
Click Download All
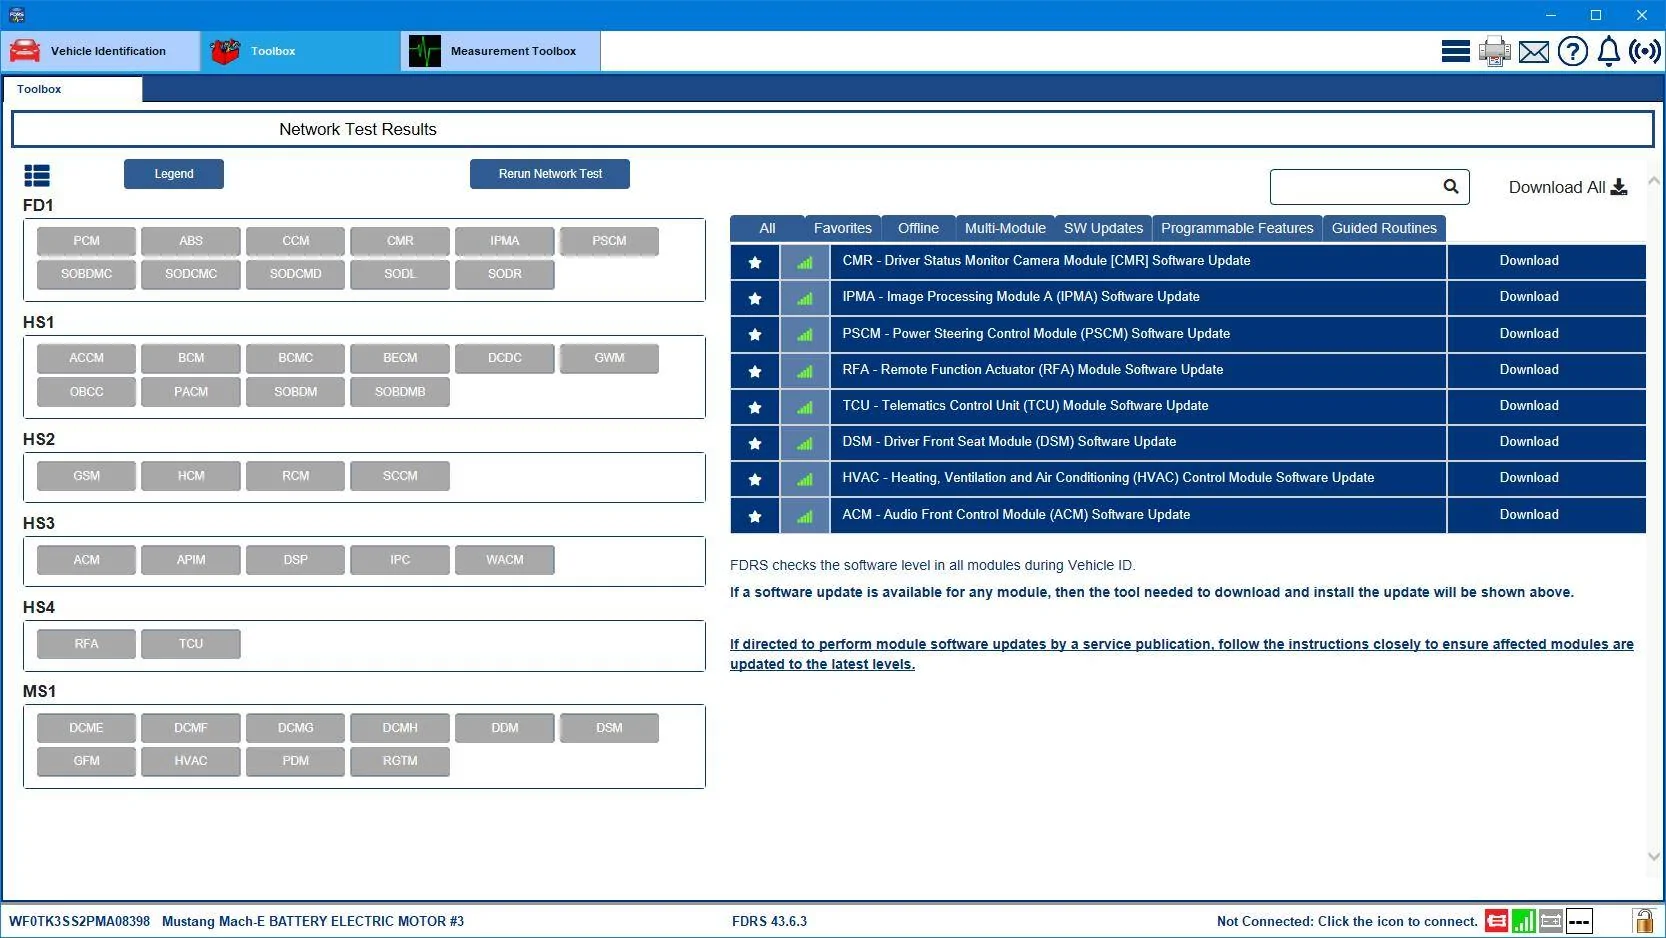click(1568, 187)
